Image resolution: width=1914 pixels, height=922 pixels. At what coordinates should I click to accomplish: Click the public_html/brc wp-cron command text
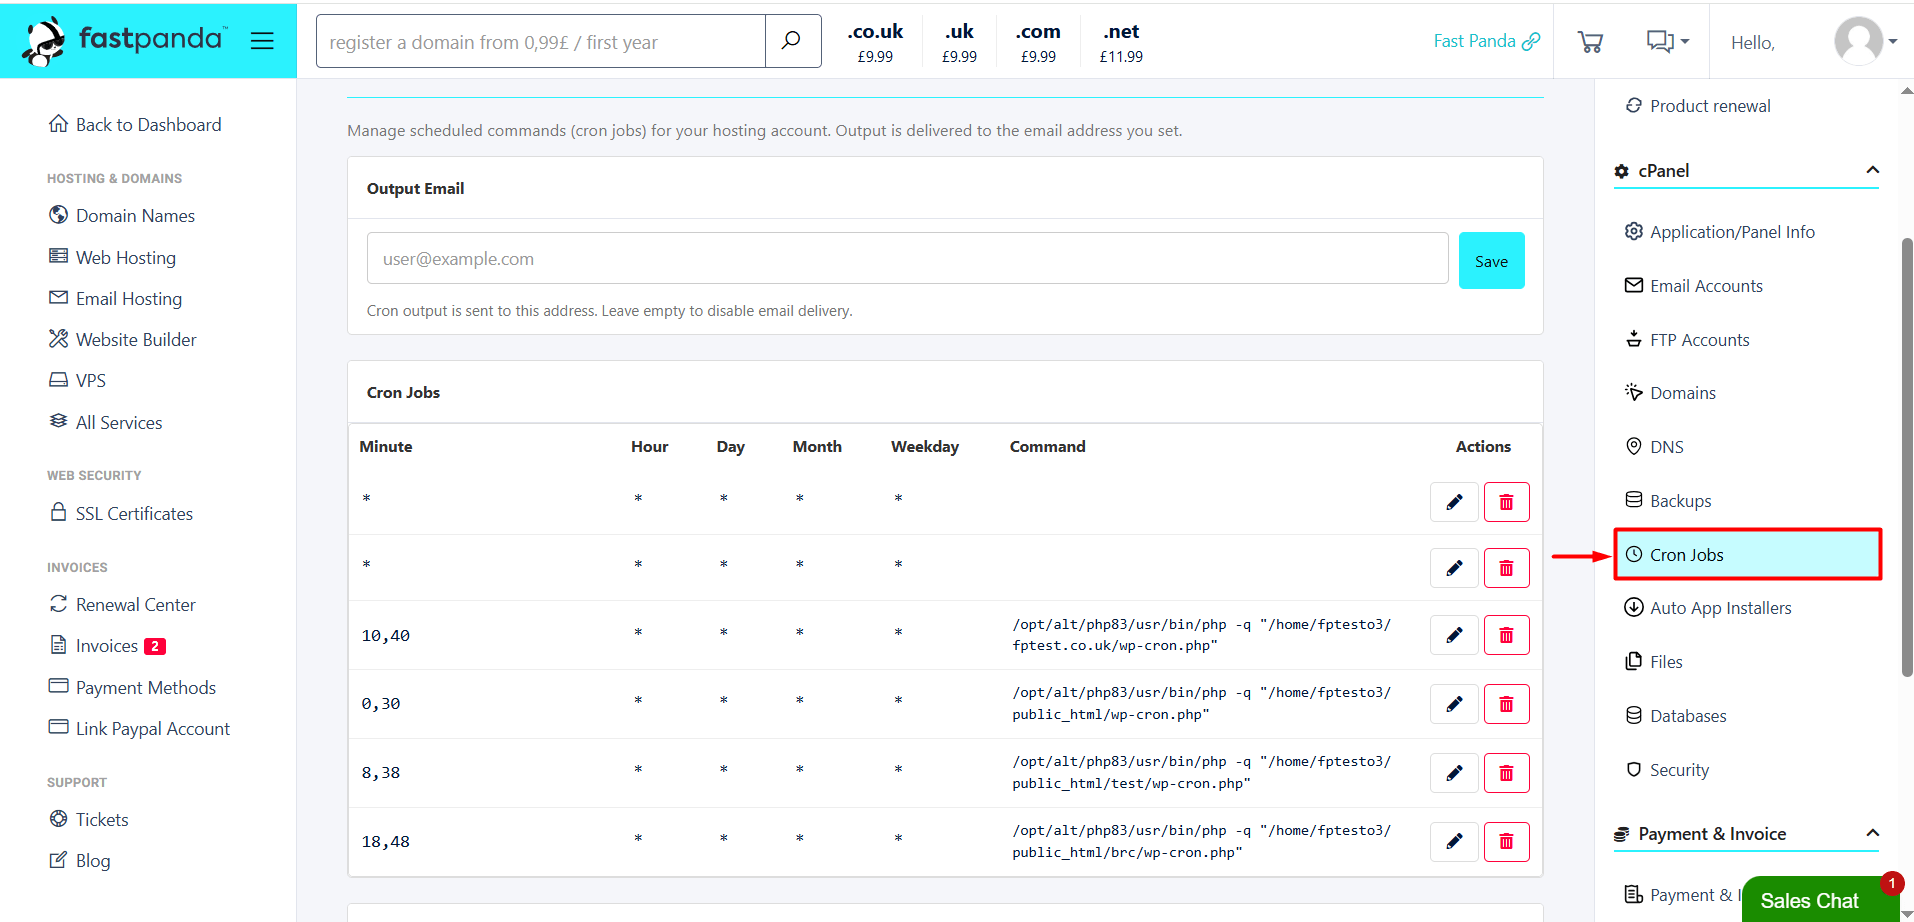pos(1201,841)
